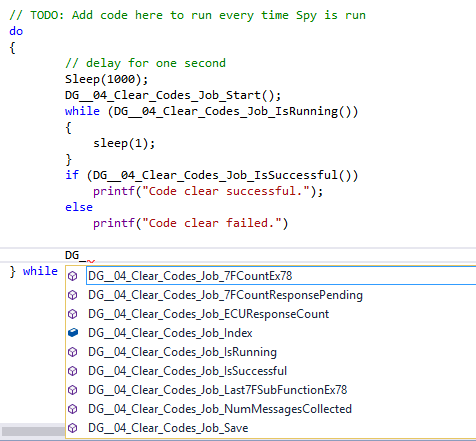This screenshot has height=441, width=476.
Task: Click the cube icon beside Job_IsSuccessful suggestion
Action: pyautogui.click(x=73, y=371)
